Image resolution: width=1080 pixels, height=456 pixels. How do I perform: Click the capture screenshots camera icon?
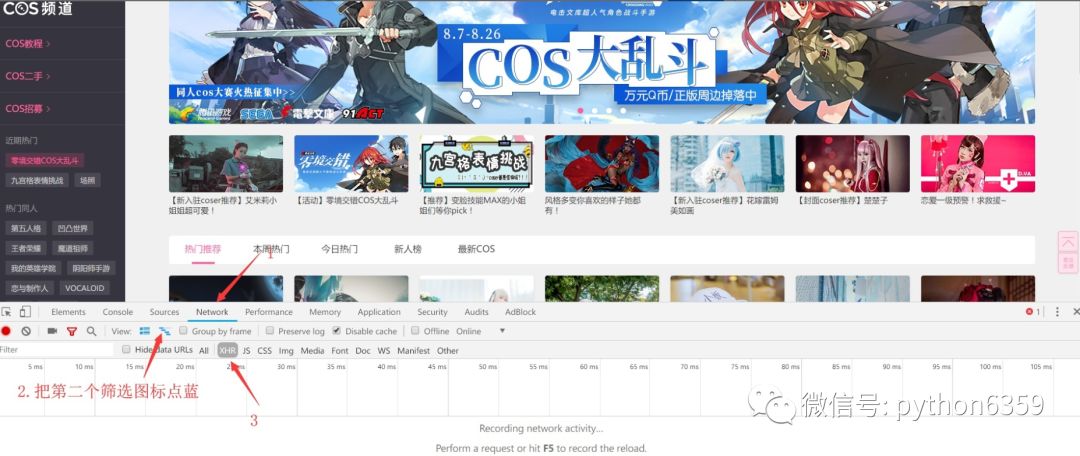[x=52, y=331]
